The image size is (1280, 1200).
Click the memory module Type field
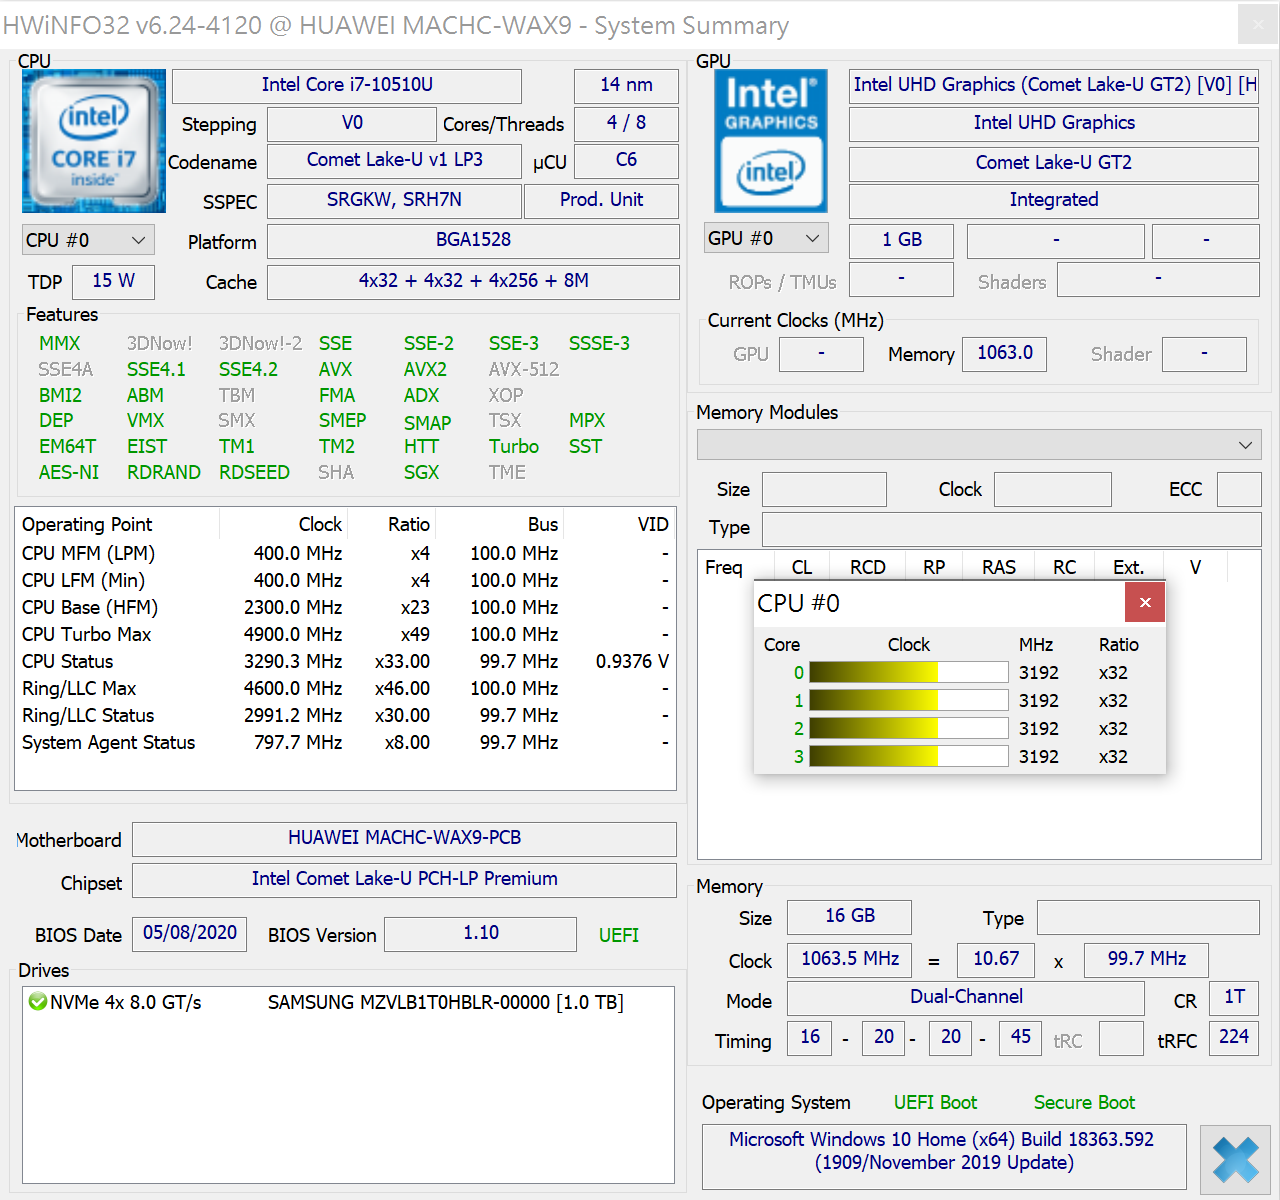1012,529
